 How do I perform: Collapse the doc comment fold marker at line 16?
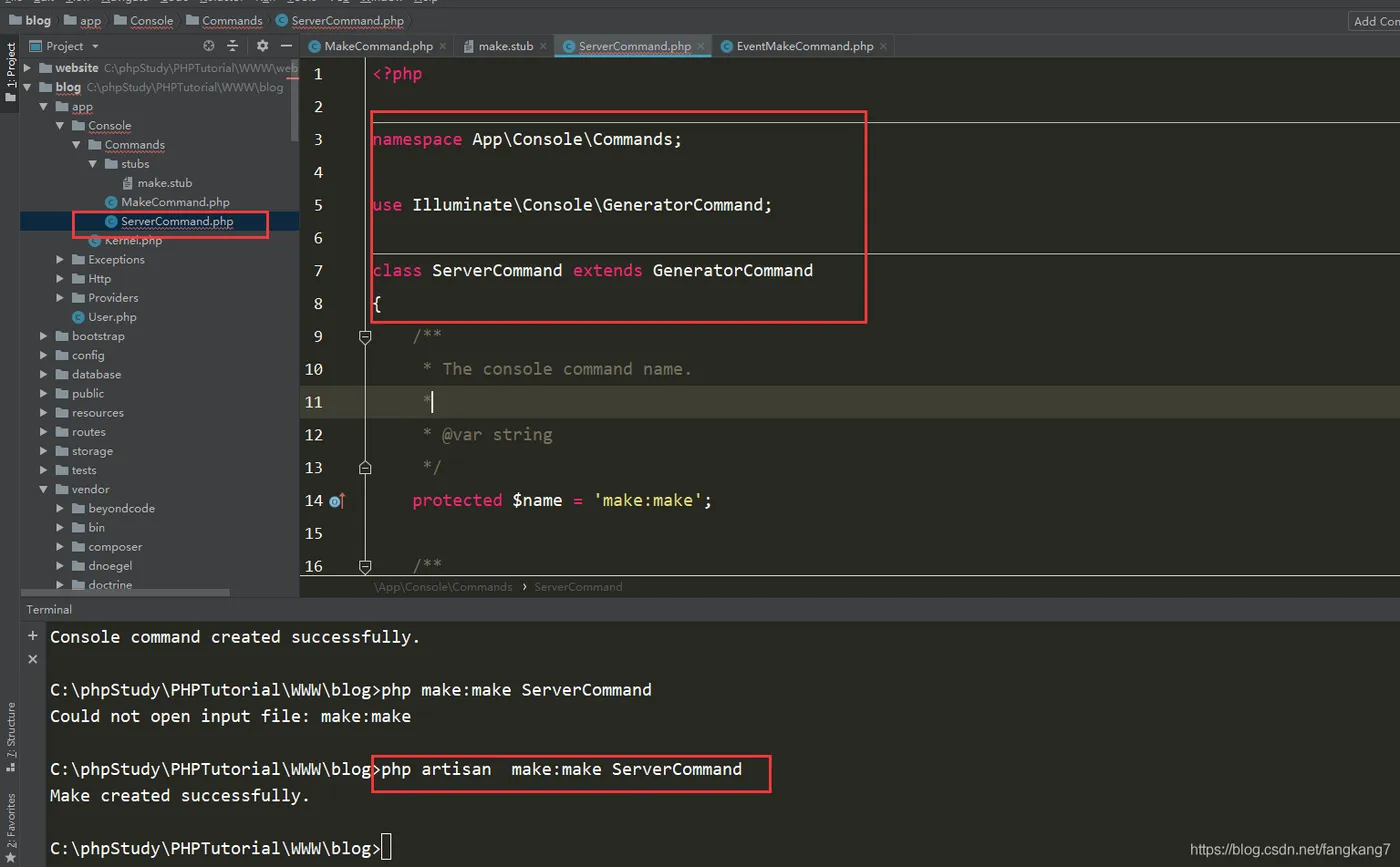click(365, 566)
